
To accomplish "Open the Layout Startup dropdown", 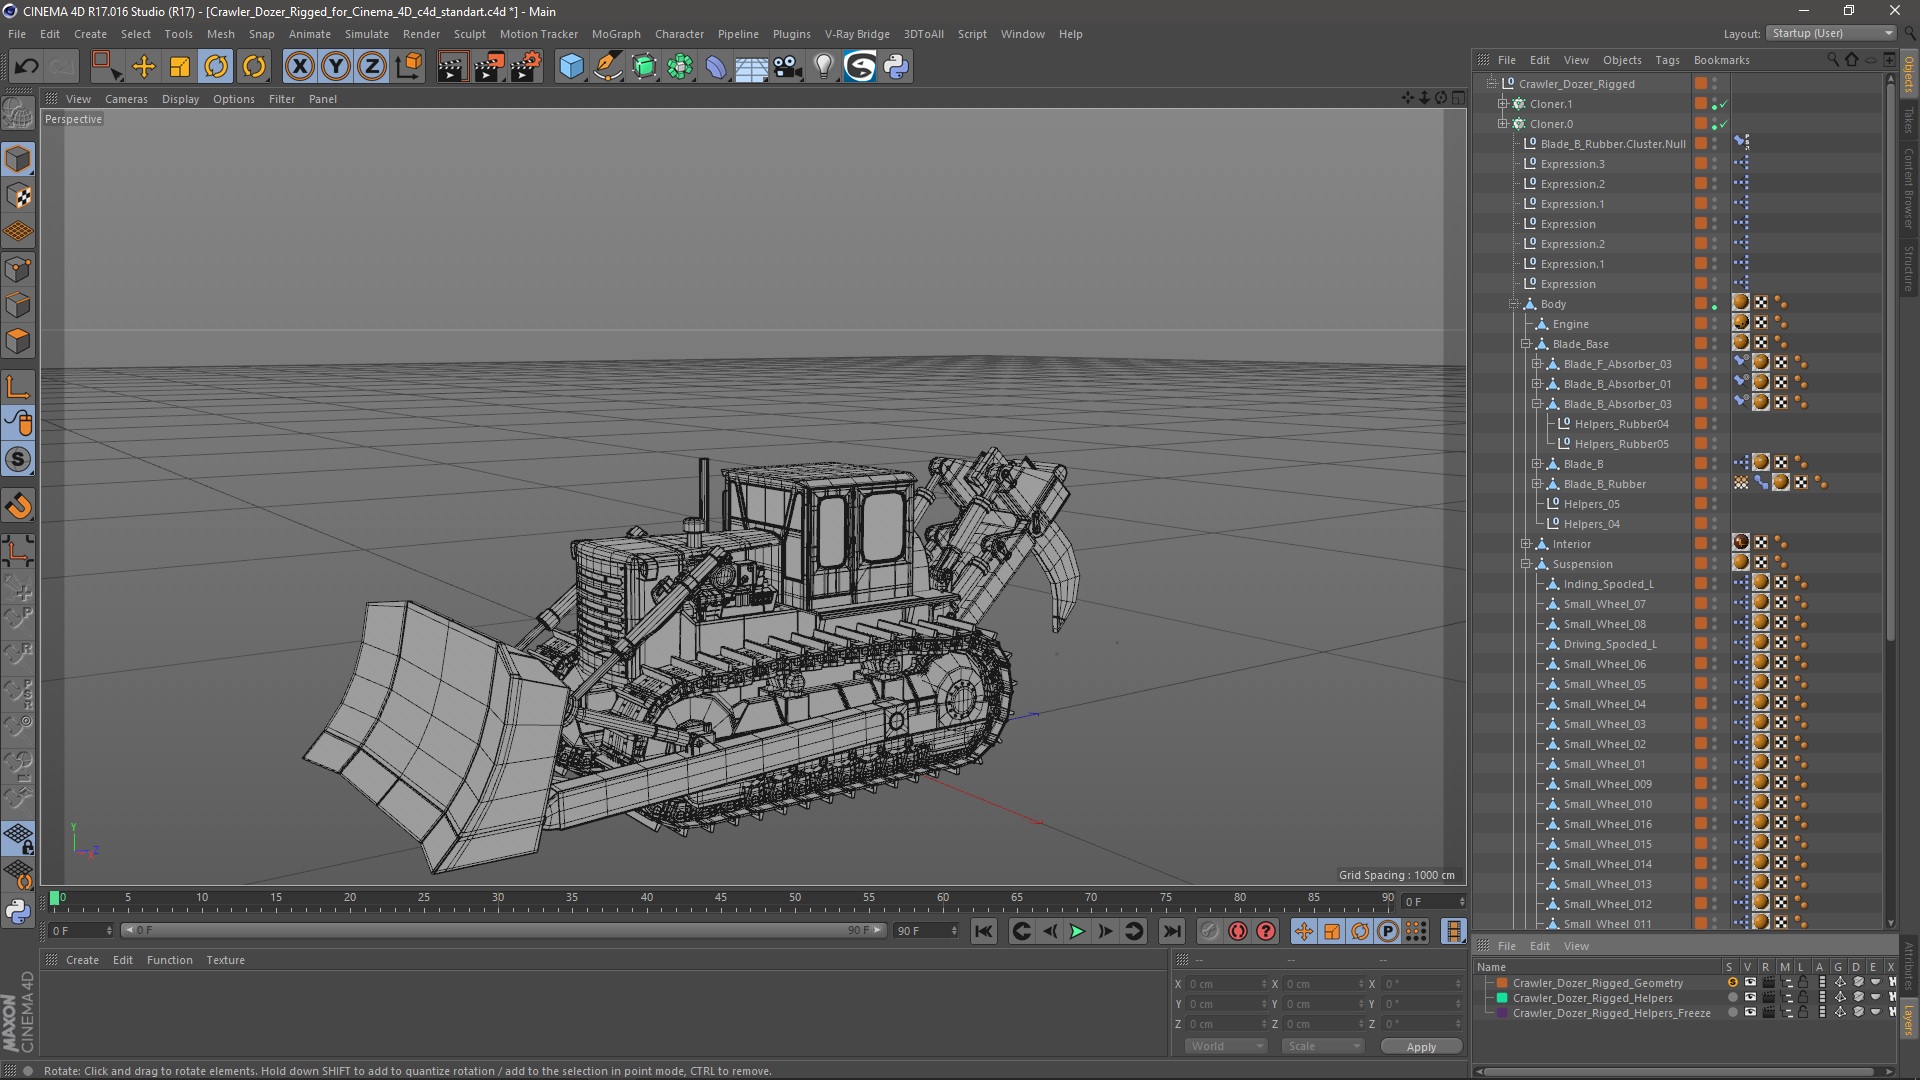I will [1831, 33].
